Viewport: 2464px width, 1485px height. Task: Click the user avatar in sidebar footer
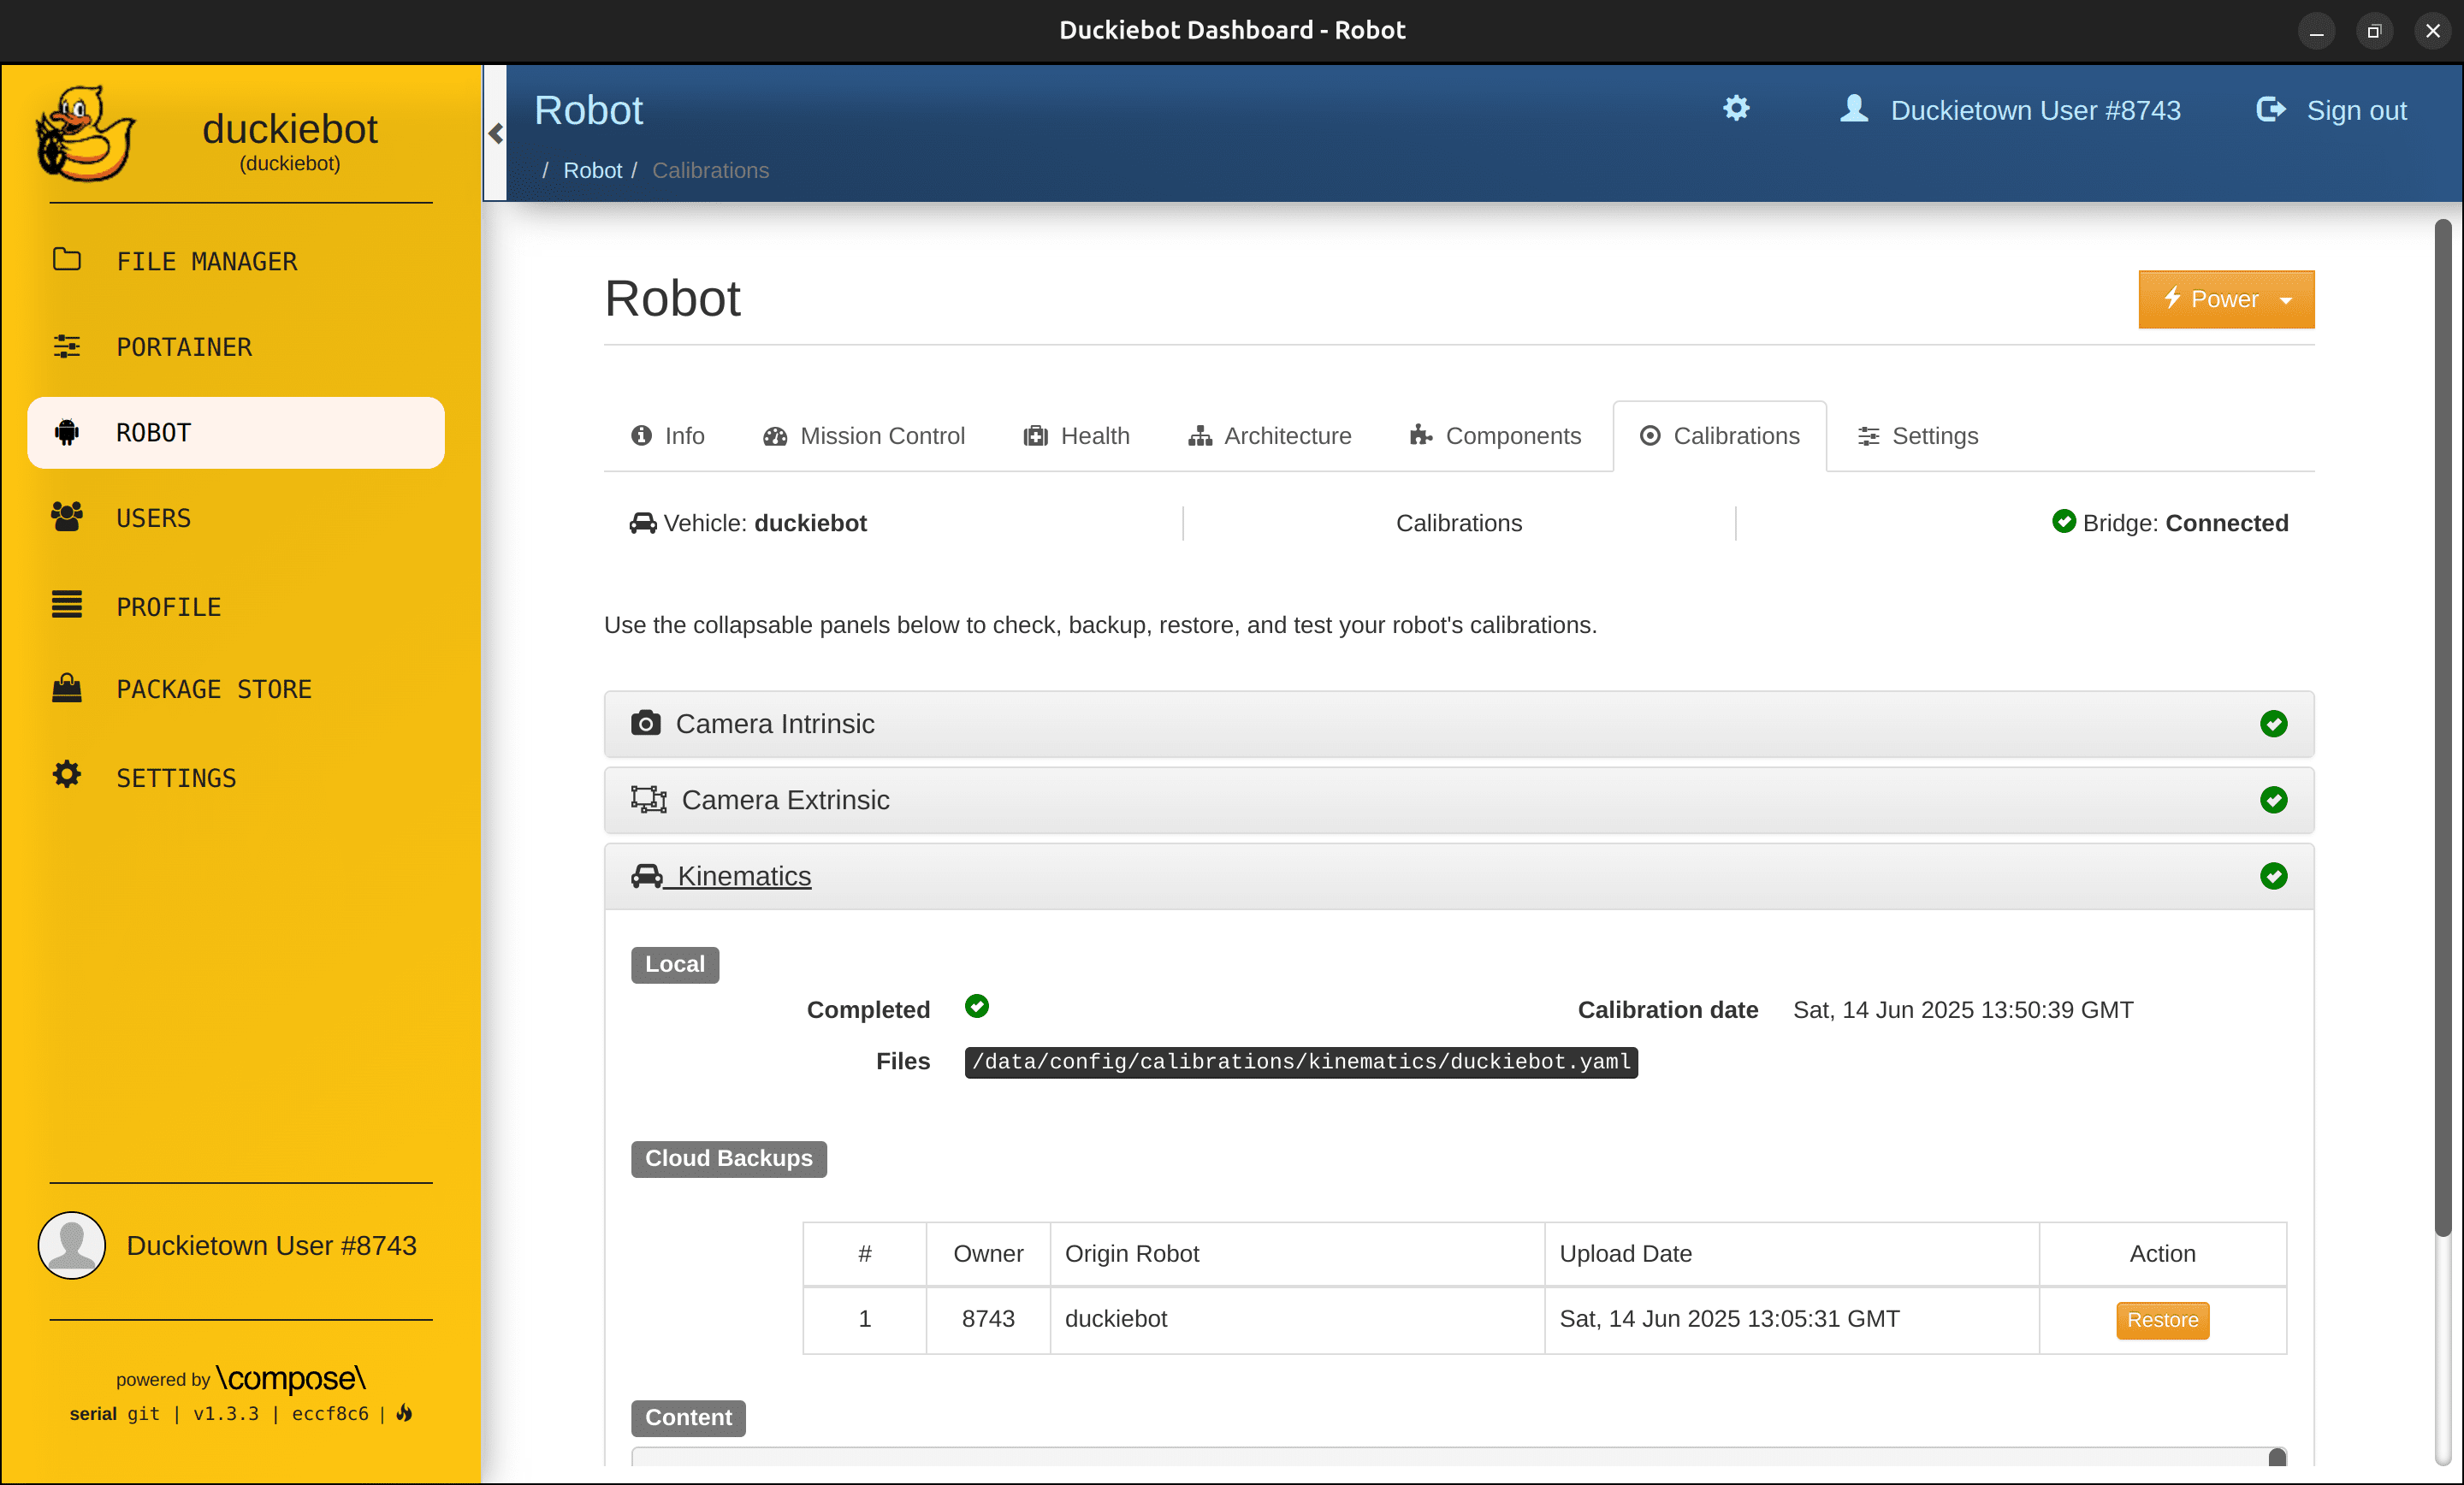(72, 1245)
